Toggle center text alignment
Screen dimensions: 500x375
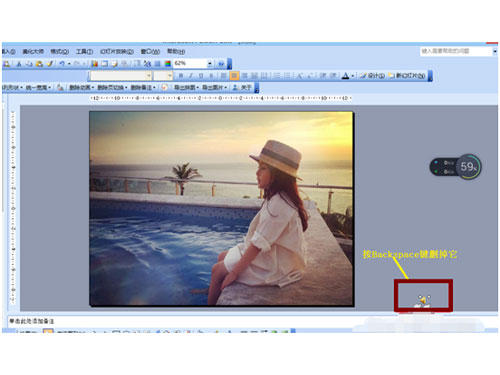[x=234, y=76]
